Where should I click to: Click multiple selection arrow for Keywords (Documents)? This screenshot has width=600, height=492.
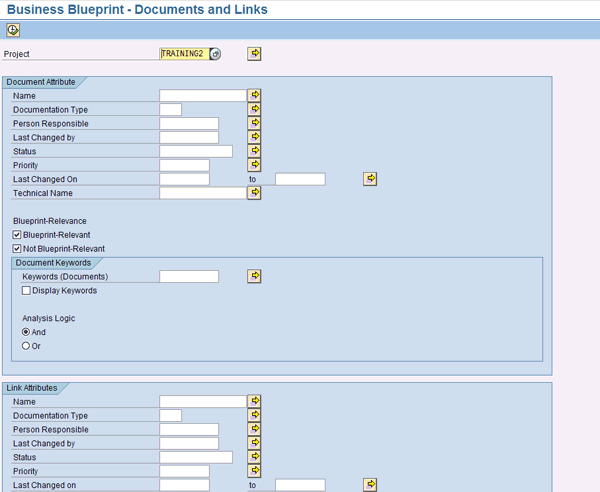(x=254, y=276)
